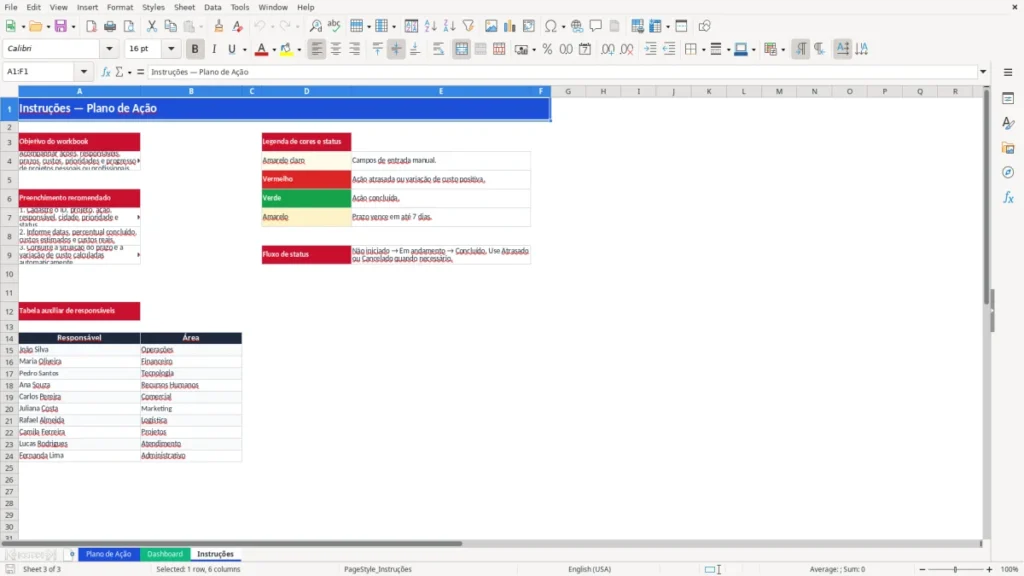Screen dimensions: 1024x576
Task: Toggle Wrap Text button
Action: (438, 49)
